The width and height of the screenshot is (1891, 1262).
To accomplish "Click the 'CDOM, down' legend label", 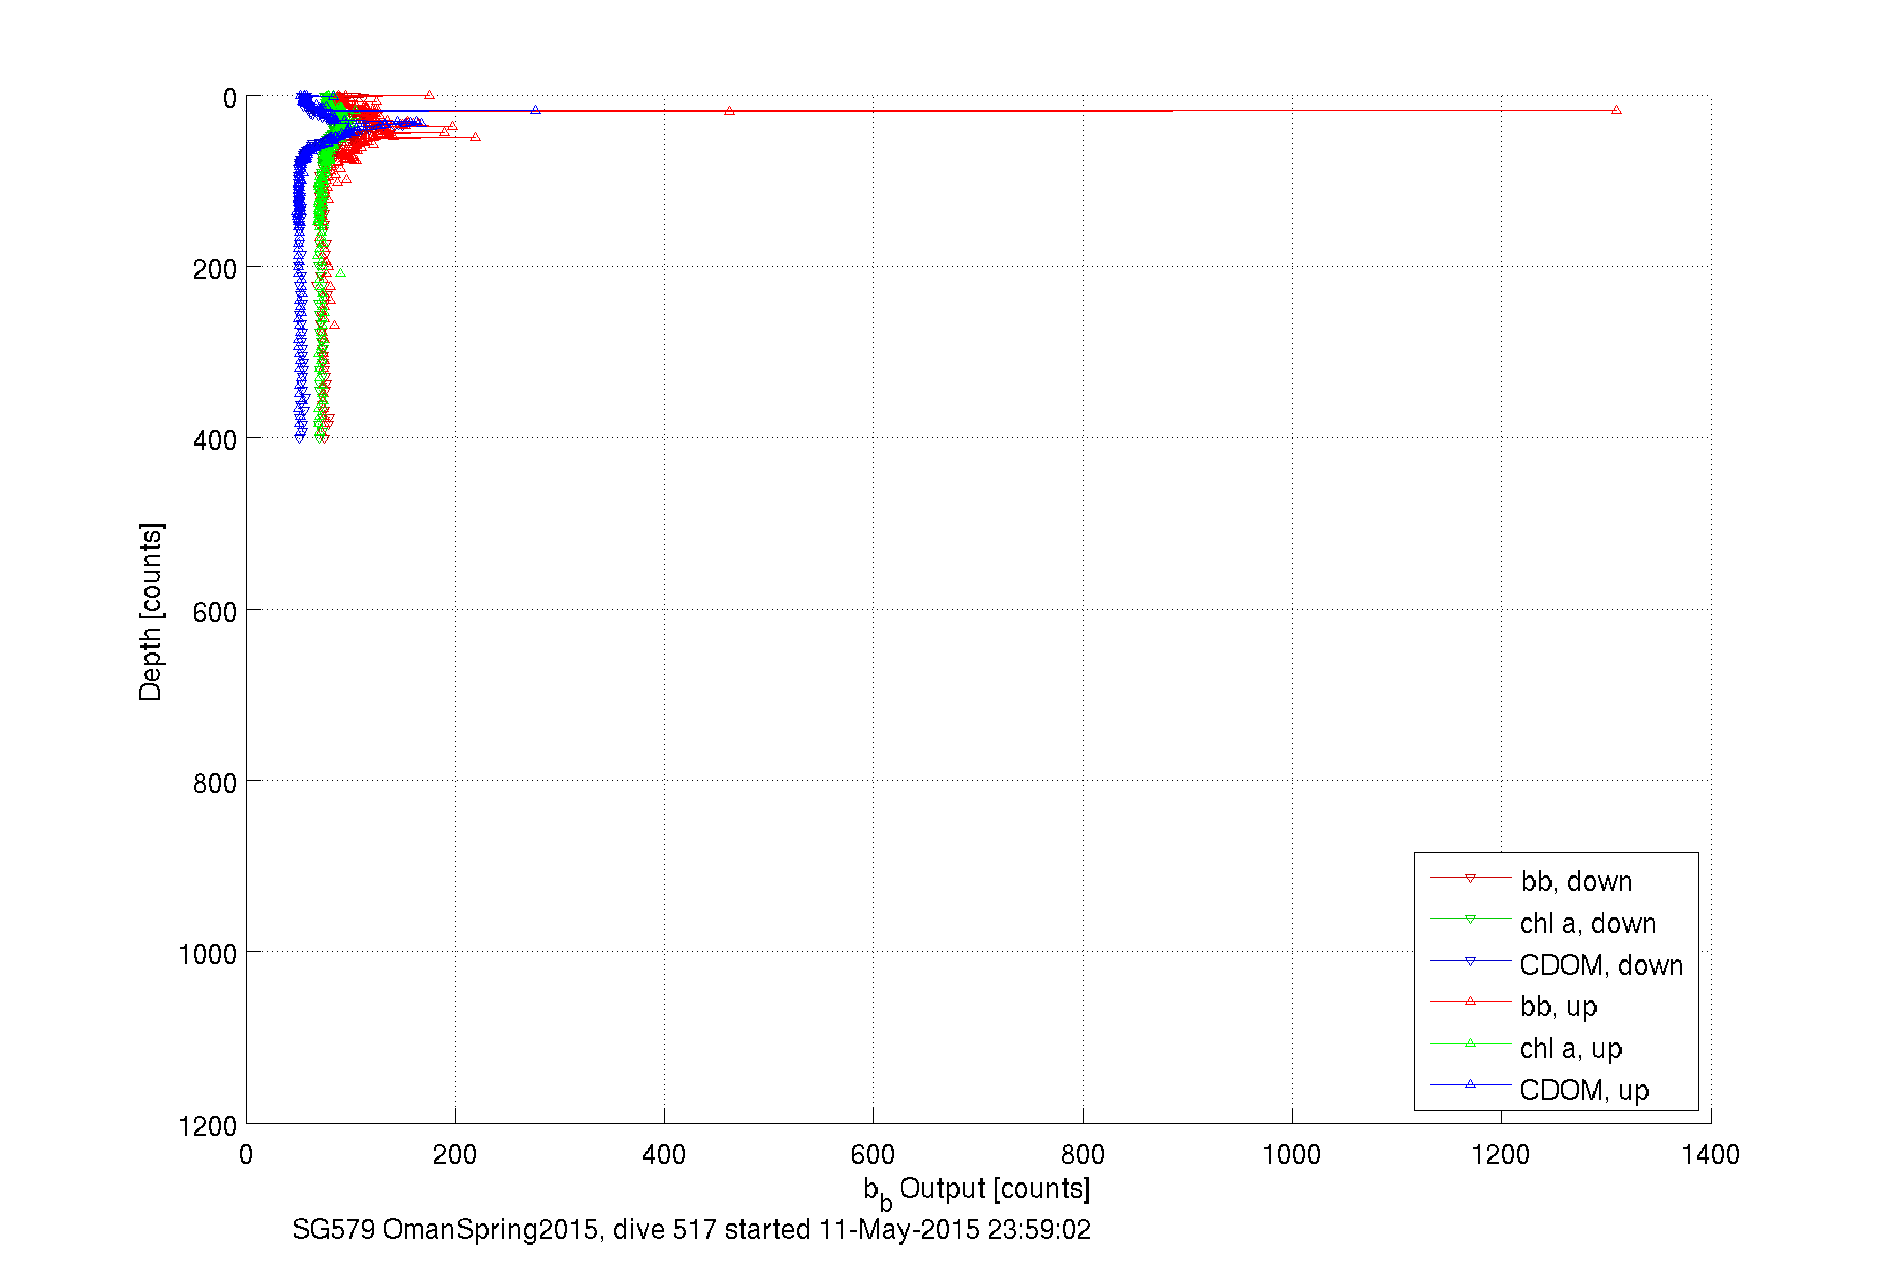I will point(1601,965).
